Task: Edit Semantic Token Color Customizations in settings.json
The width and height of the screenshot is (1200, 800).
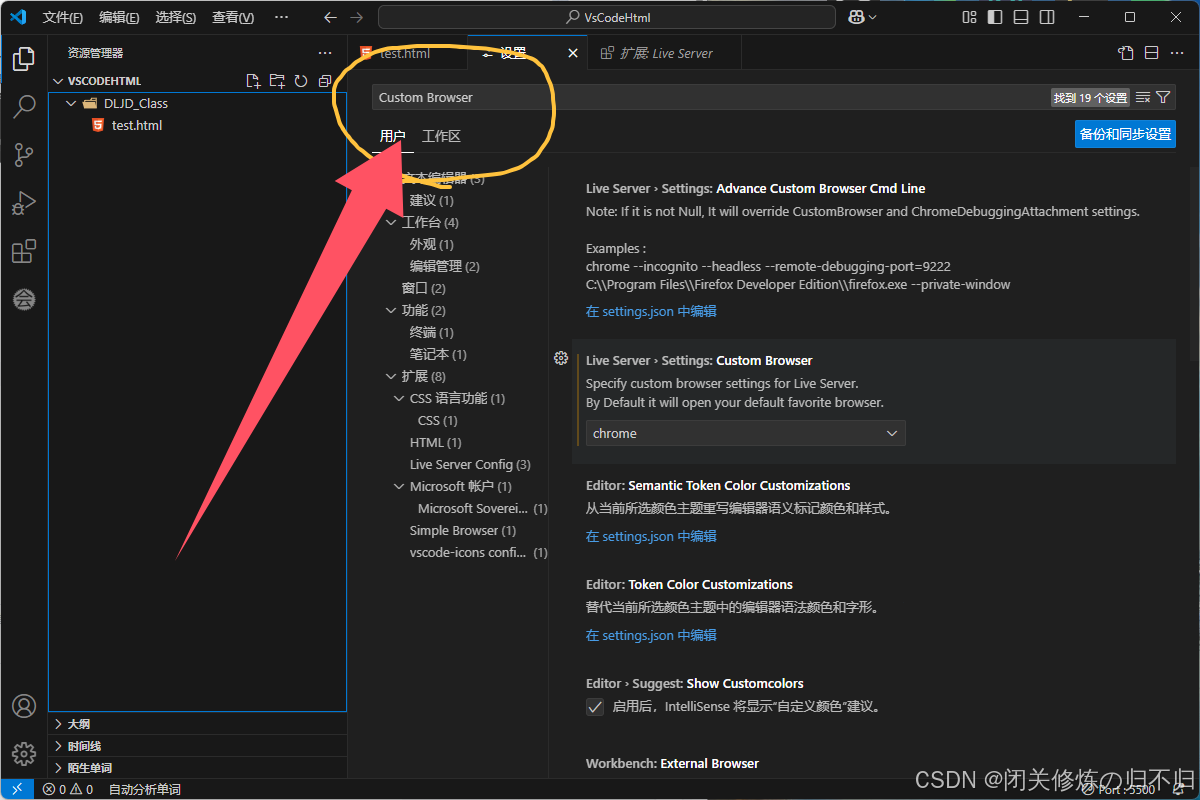Action: 651,536
